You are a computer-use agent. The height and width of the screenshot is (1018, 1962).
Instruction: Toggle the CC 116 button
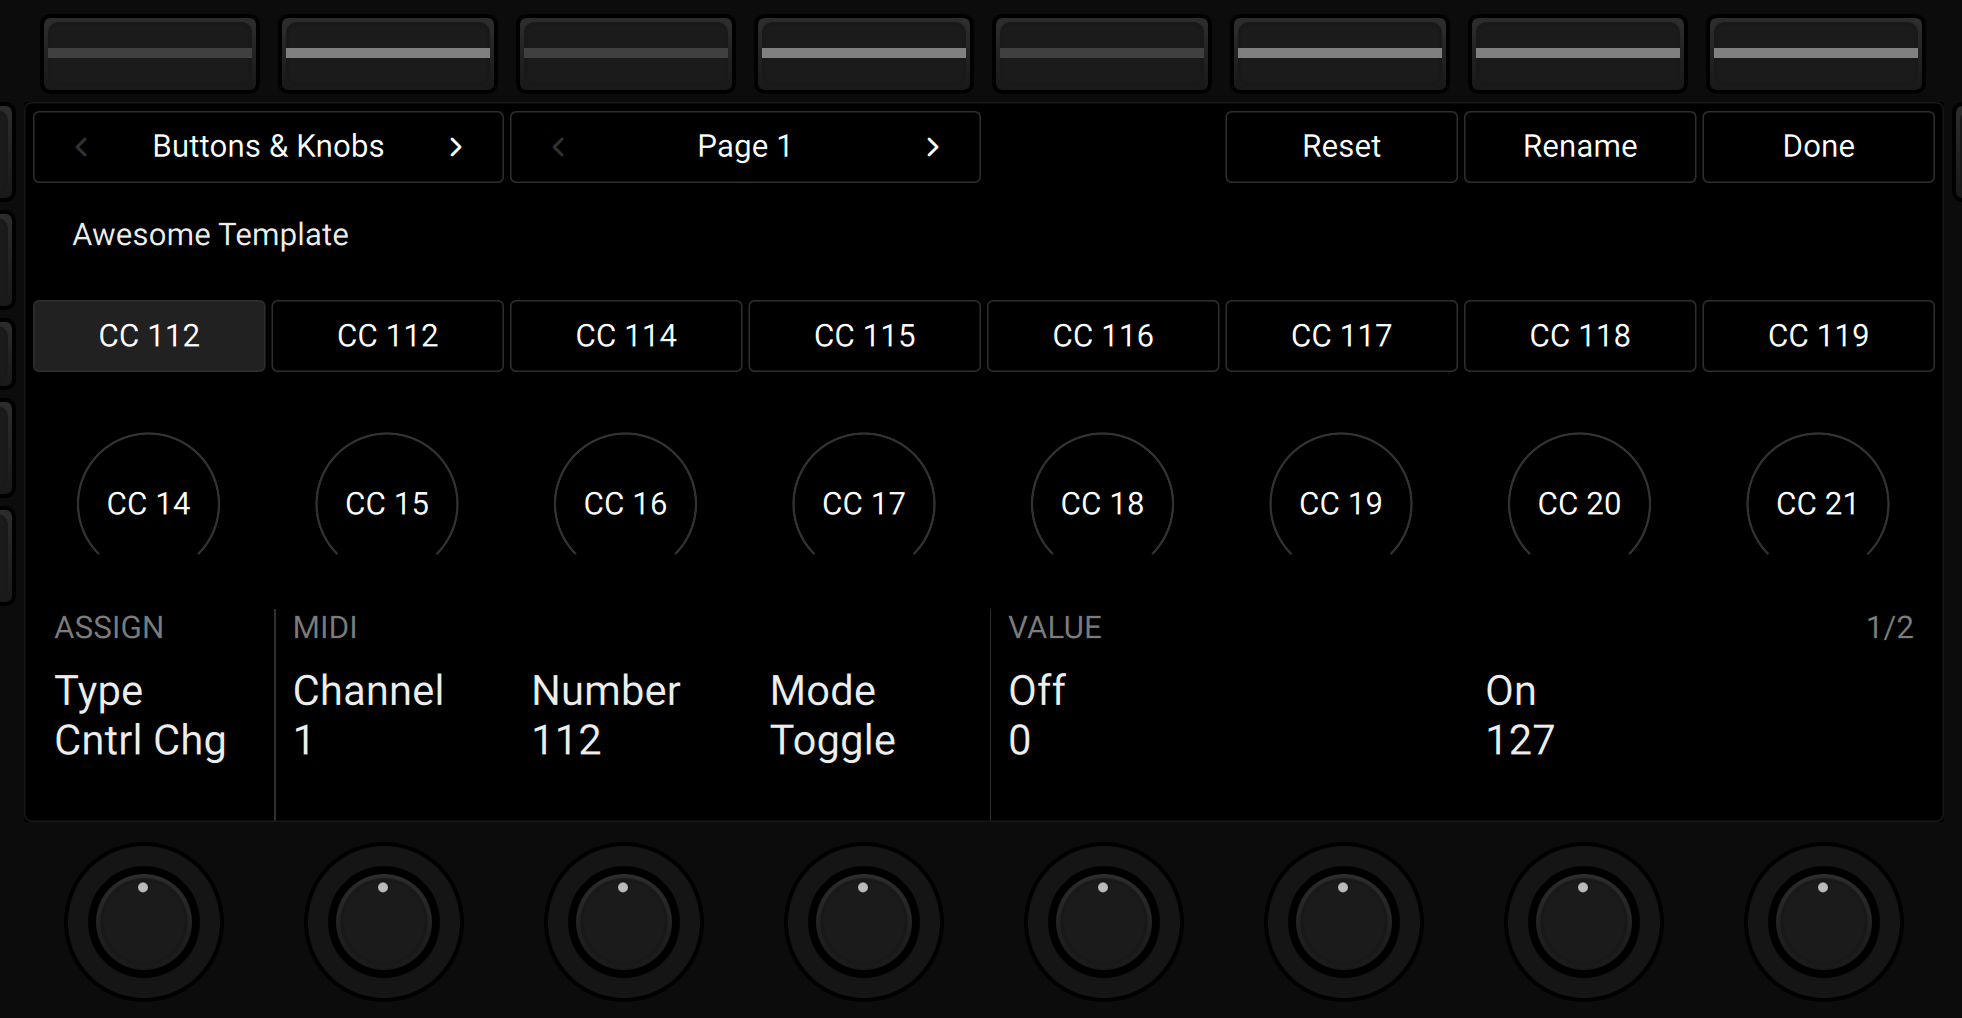click(1103, 336)
